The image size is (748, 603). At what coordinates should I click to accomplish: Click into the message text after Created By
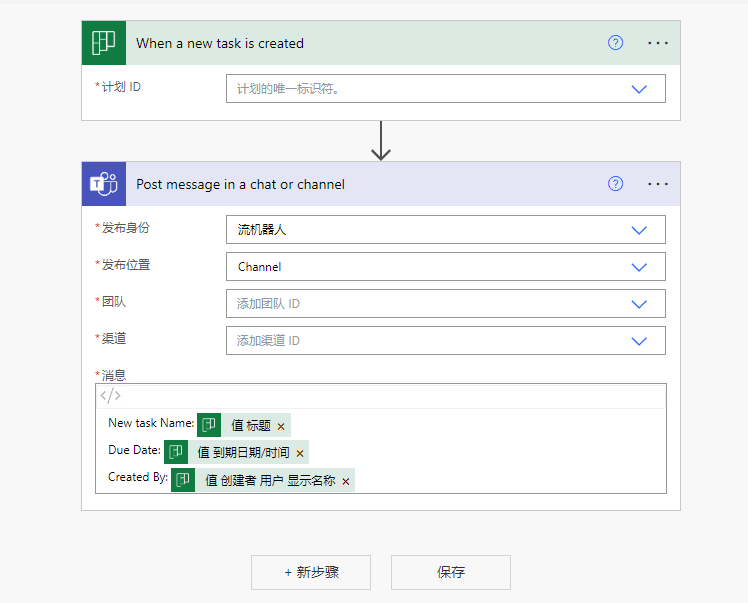click(500, 481)
